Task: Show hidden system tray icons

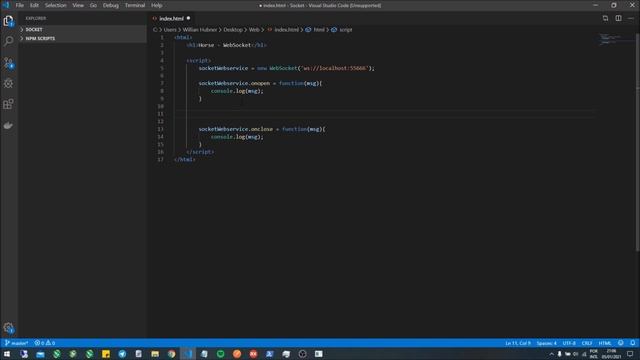Action: [x=551, y=354]
